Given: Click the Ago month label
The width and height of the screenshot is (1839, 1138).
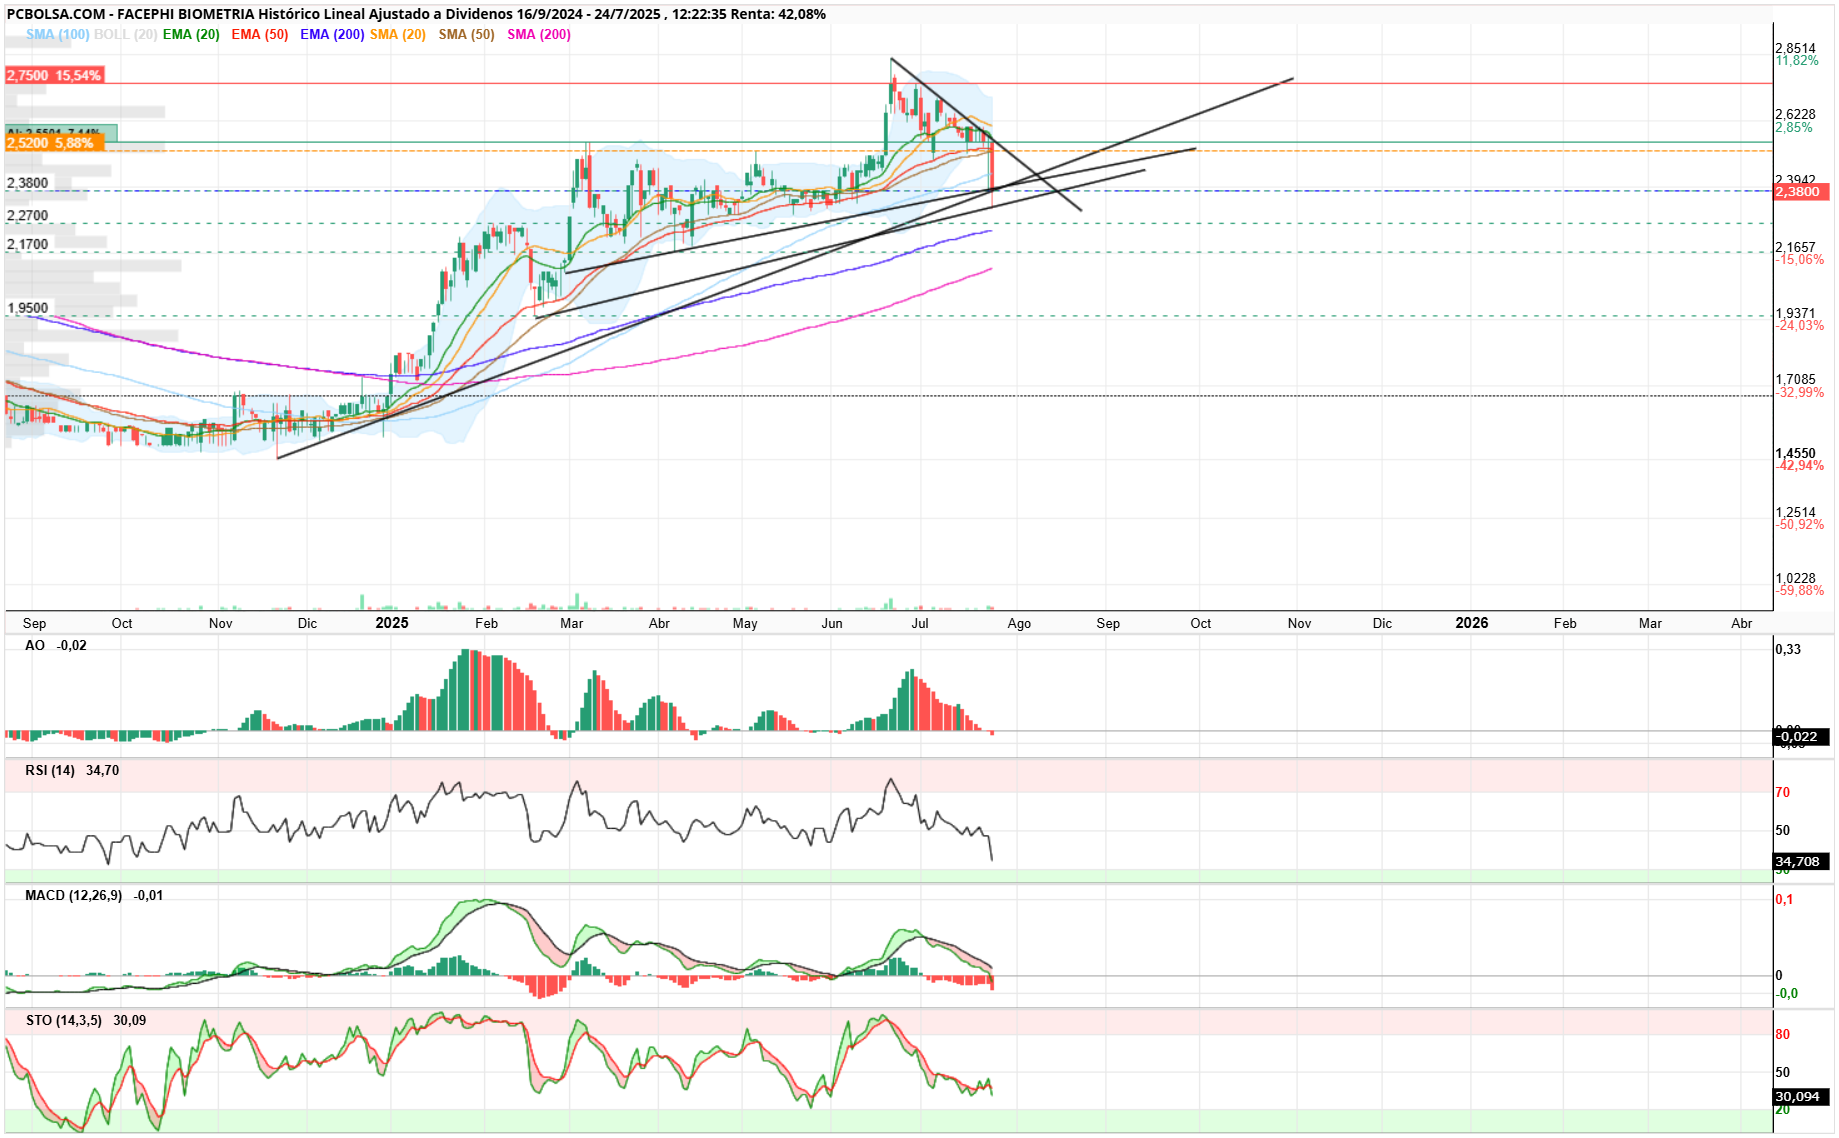Looking at the screenshot, I should [x=1019, y=624].
